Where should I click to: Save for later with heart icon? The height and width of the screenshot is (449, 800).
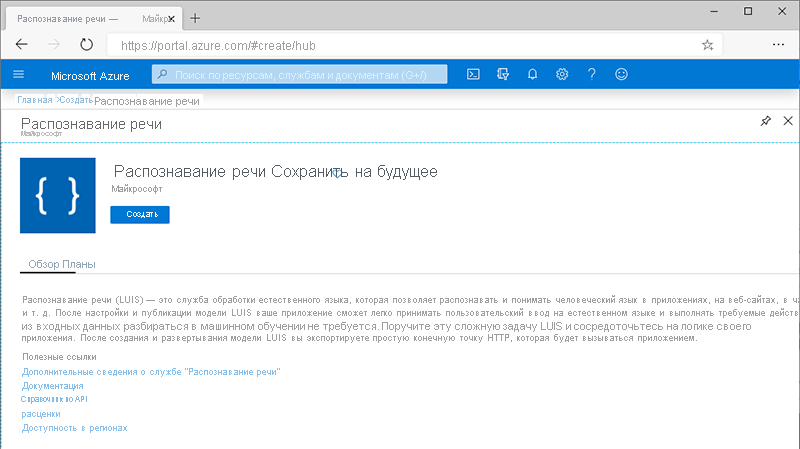(337, 174)
